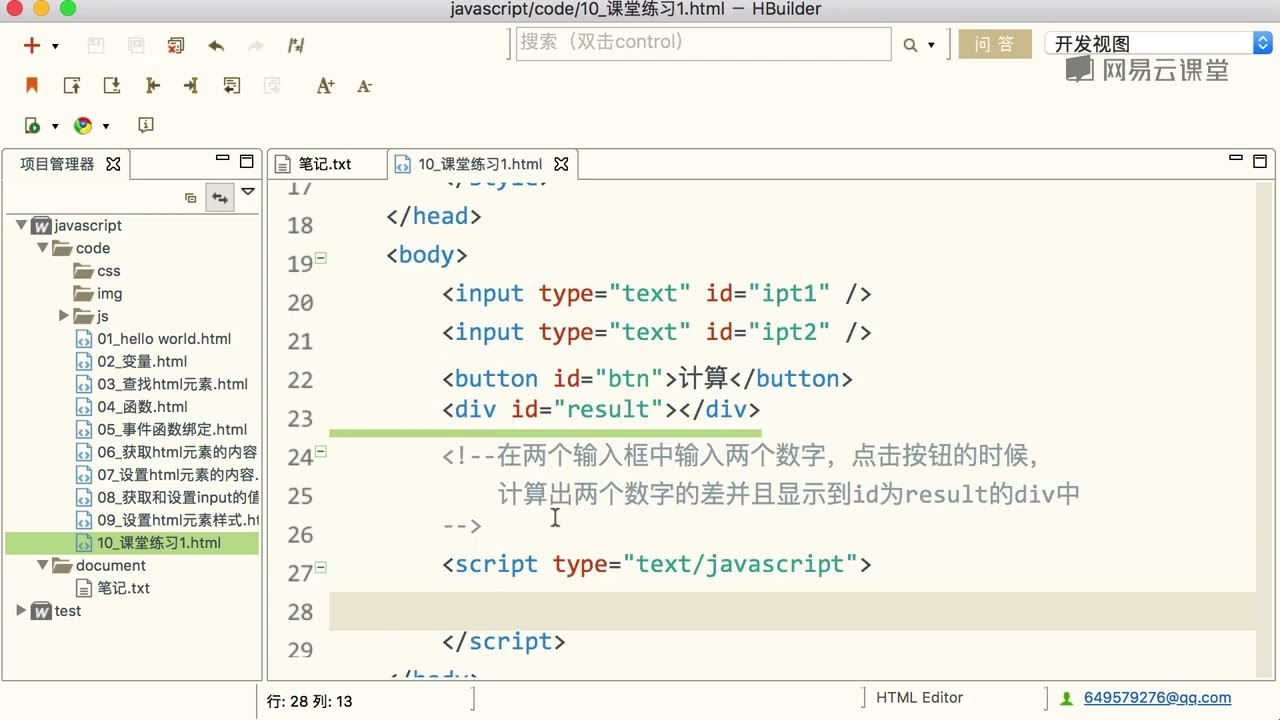This screenshot has width=1280, height=720.
Task: Fold the body tag at line 19
Action: [x=321, y=258]
